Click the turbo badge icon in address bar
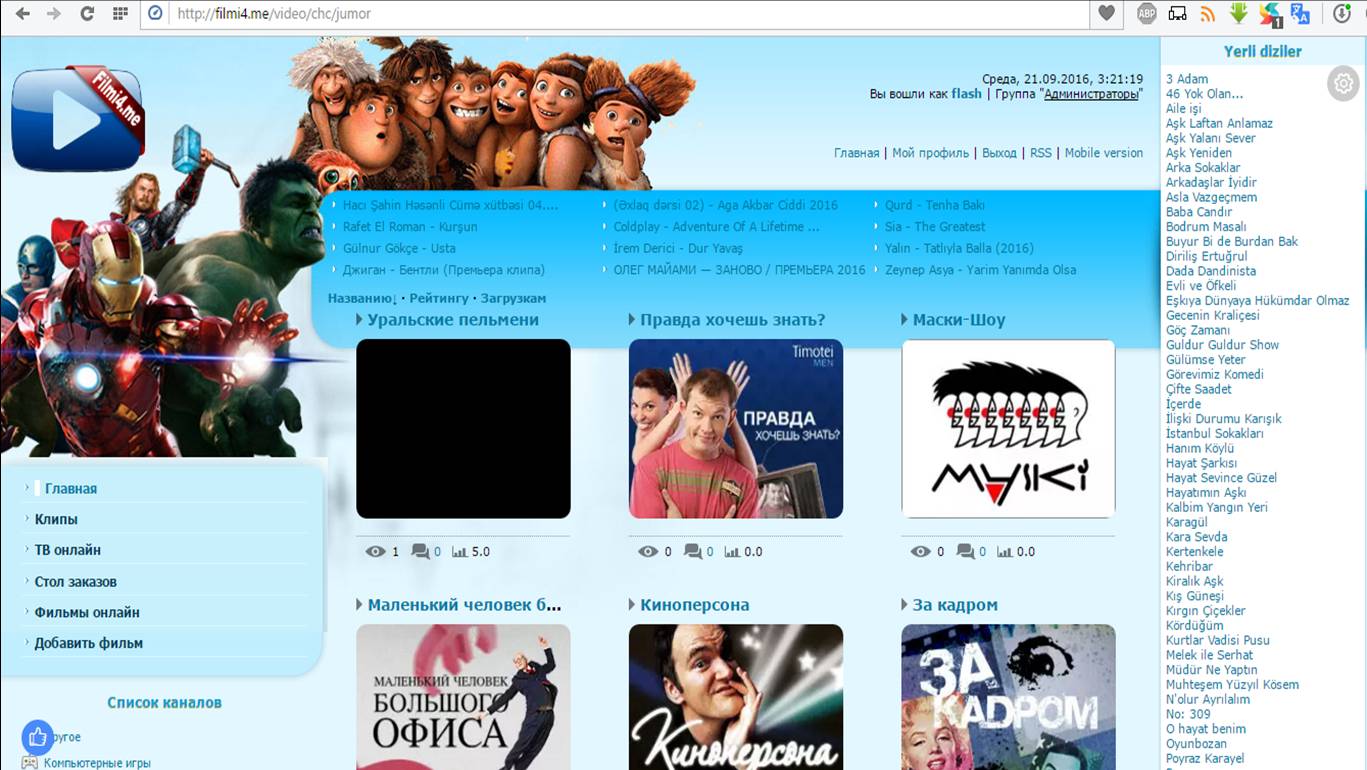Screen dimensions: 1367x770 coord(155,14)
